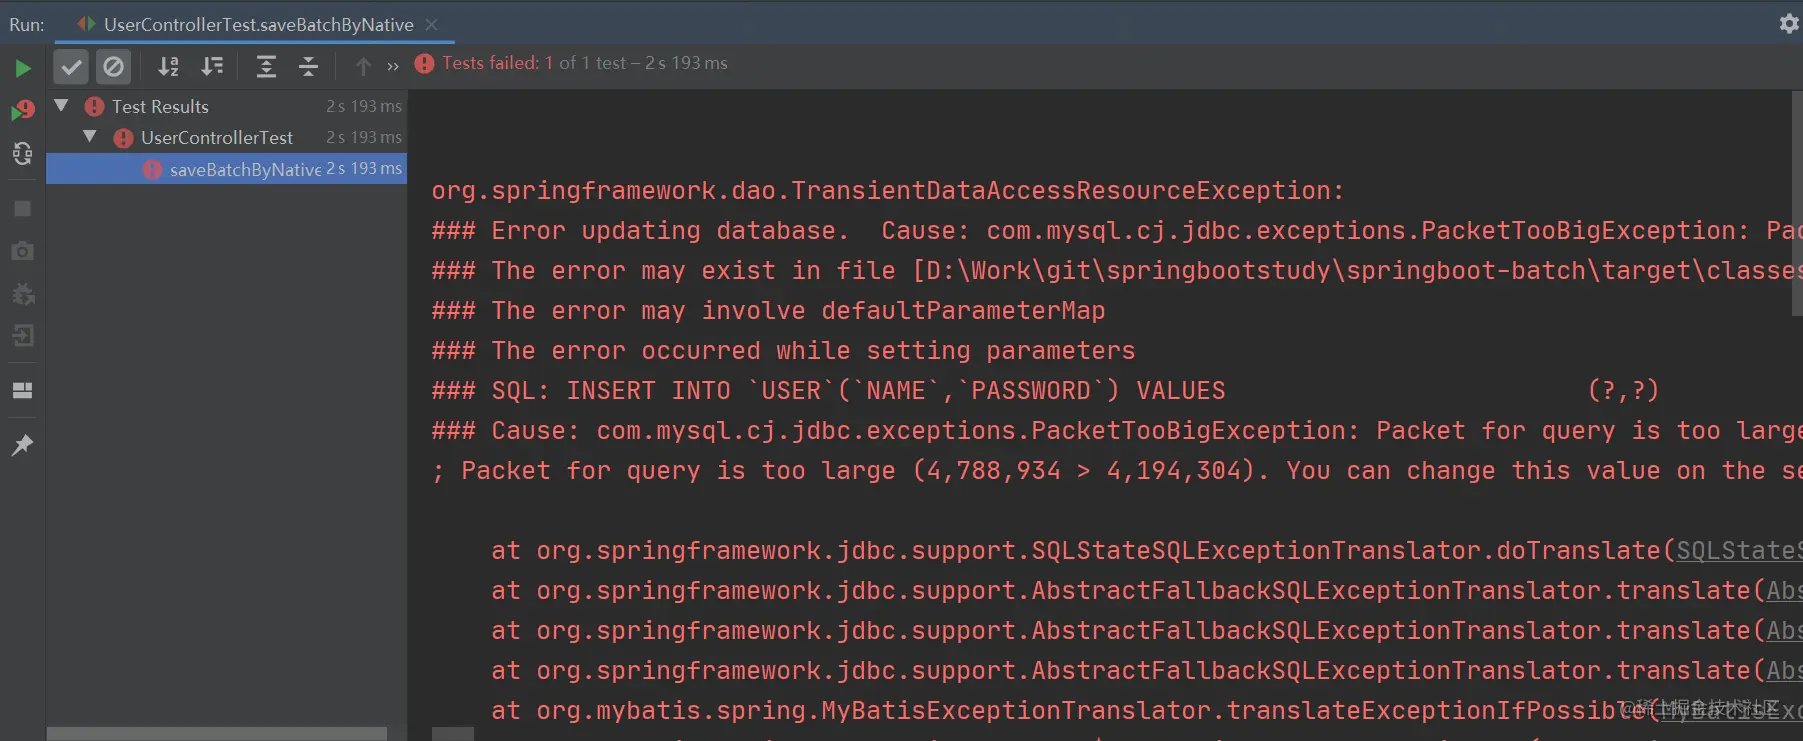Click the dump threads camera icon
1803x741 pixels.
pyautogui.click(x=22, y=250)
